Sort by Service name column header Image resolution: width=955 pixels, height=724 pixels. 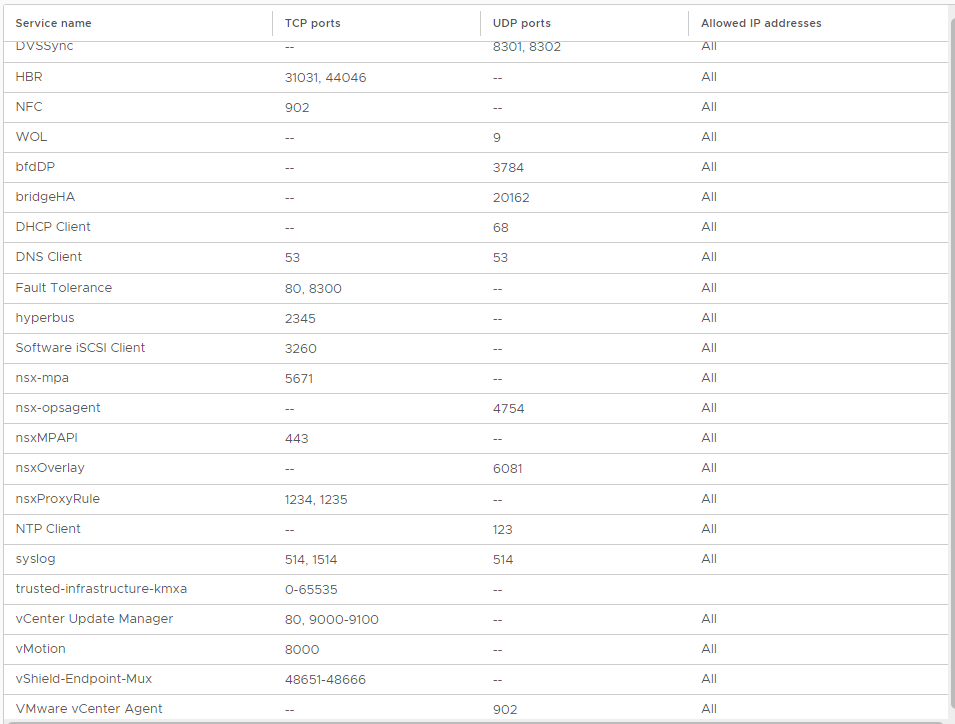pos(53,23)
